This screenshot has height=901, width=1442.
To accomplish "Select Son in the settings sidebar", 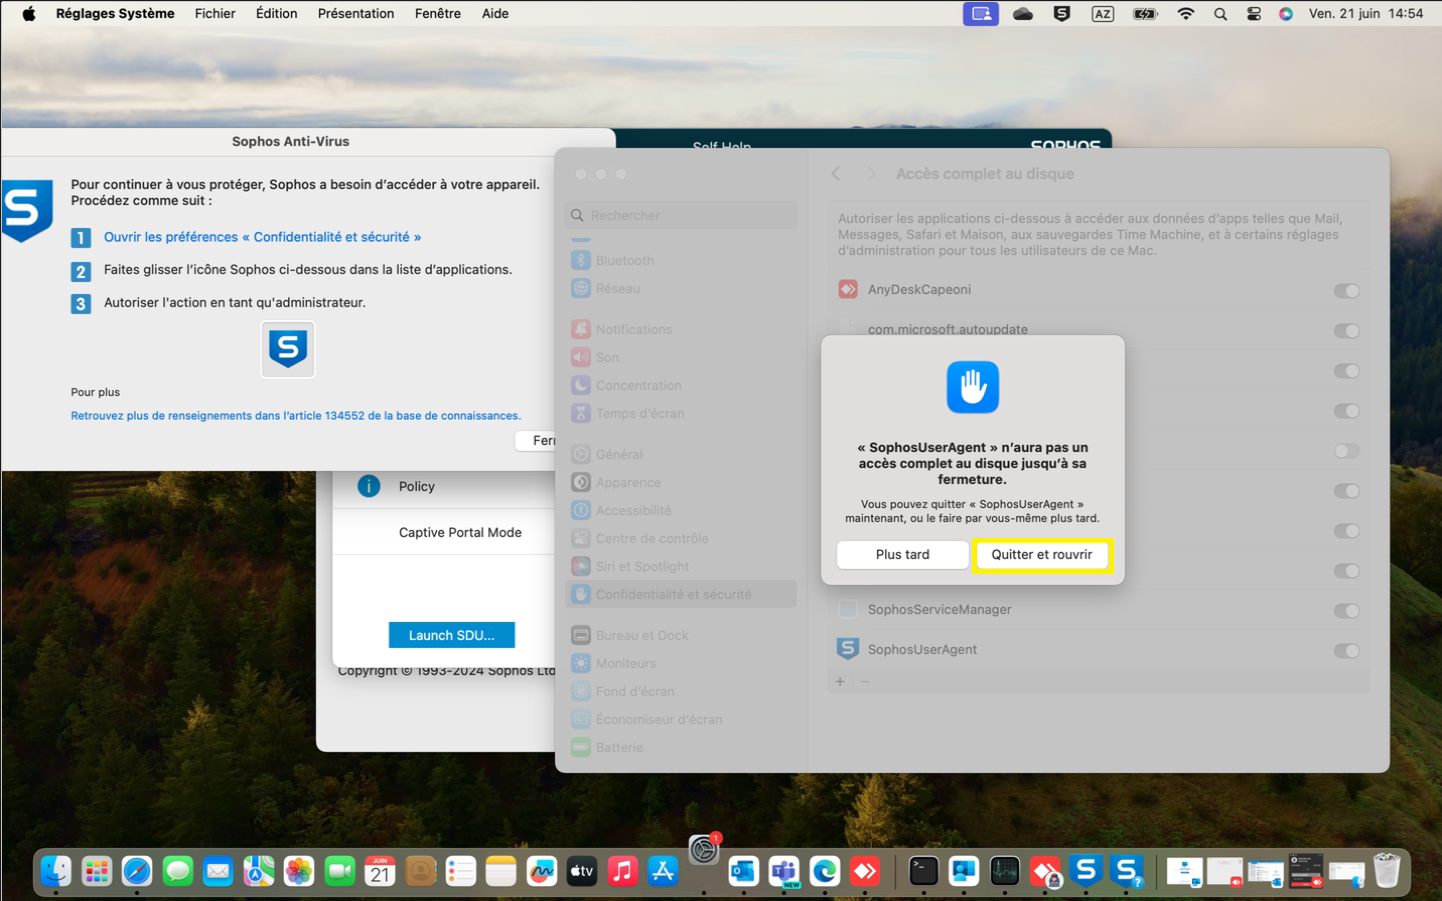I will [682, 357].
